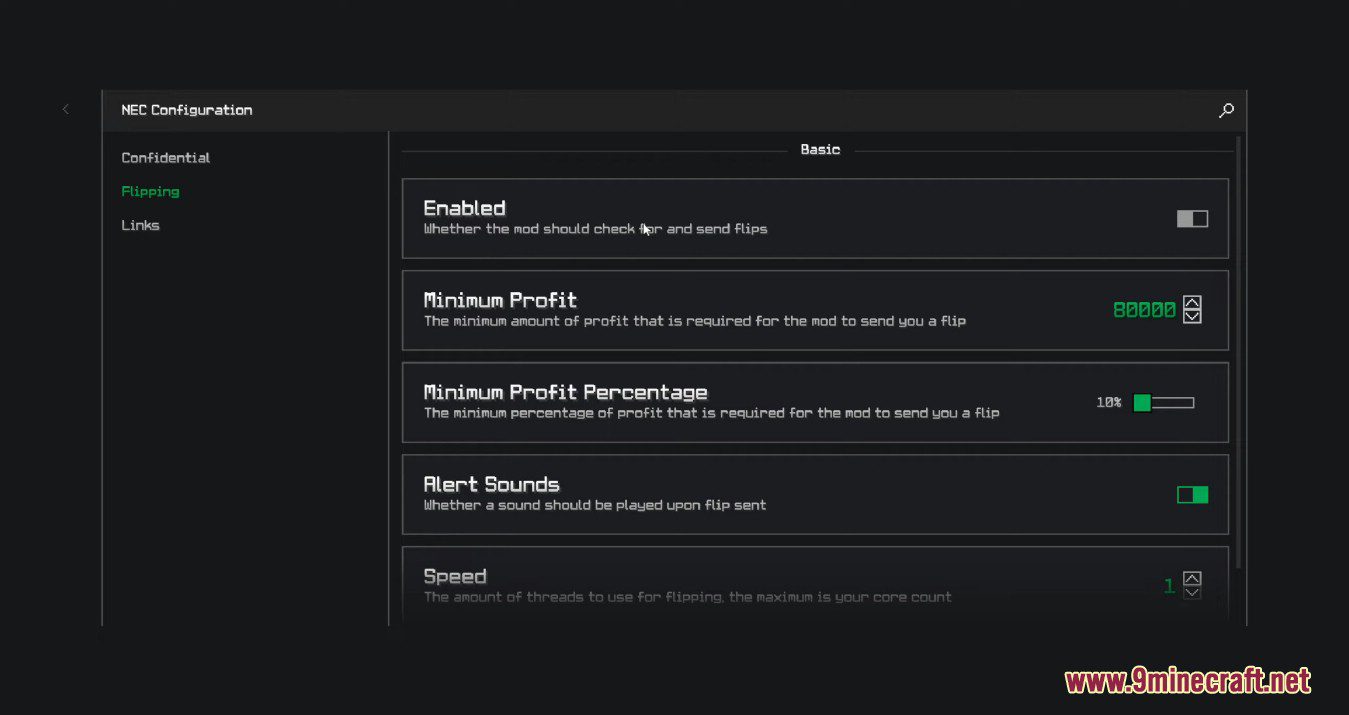
Task: Click the back arrow beside NEC Configuration
Action: point(66,109)
